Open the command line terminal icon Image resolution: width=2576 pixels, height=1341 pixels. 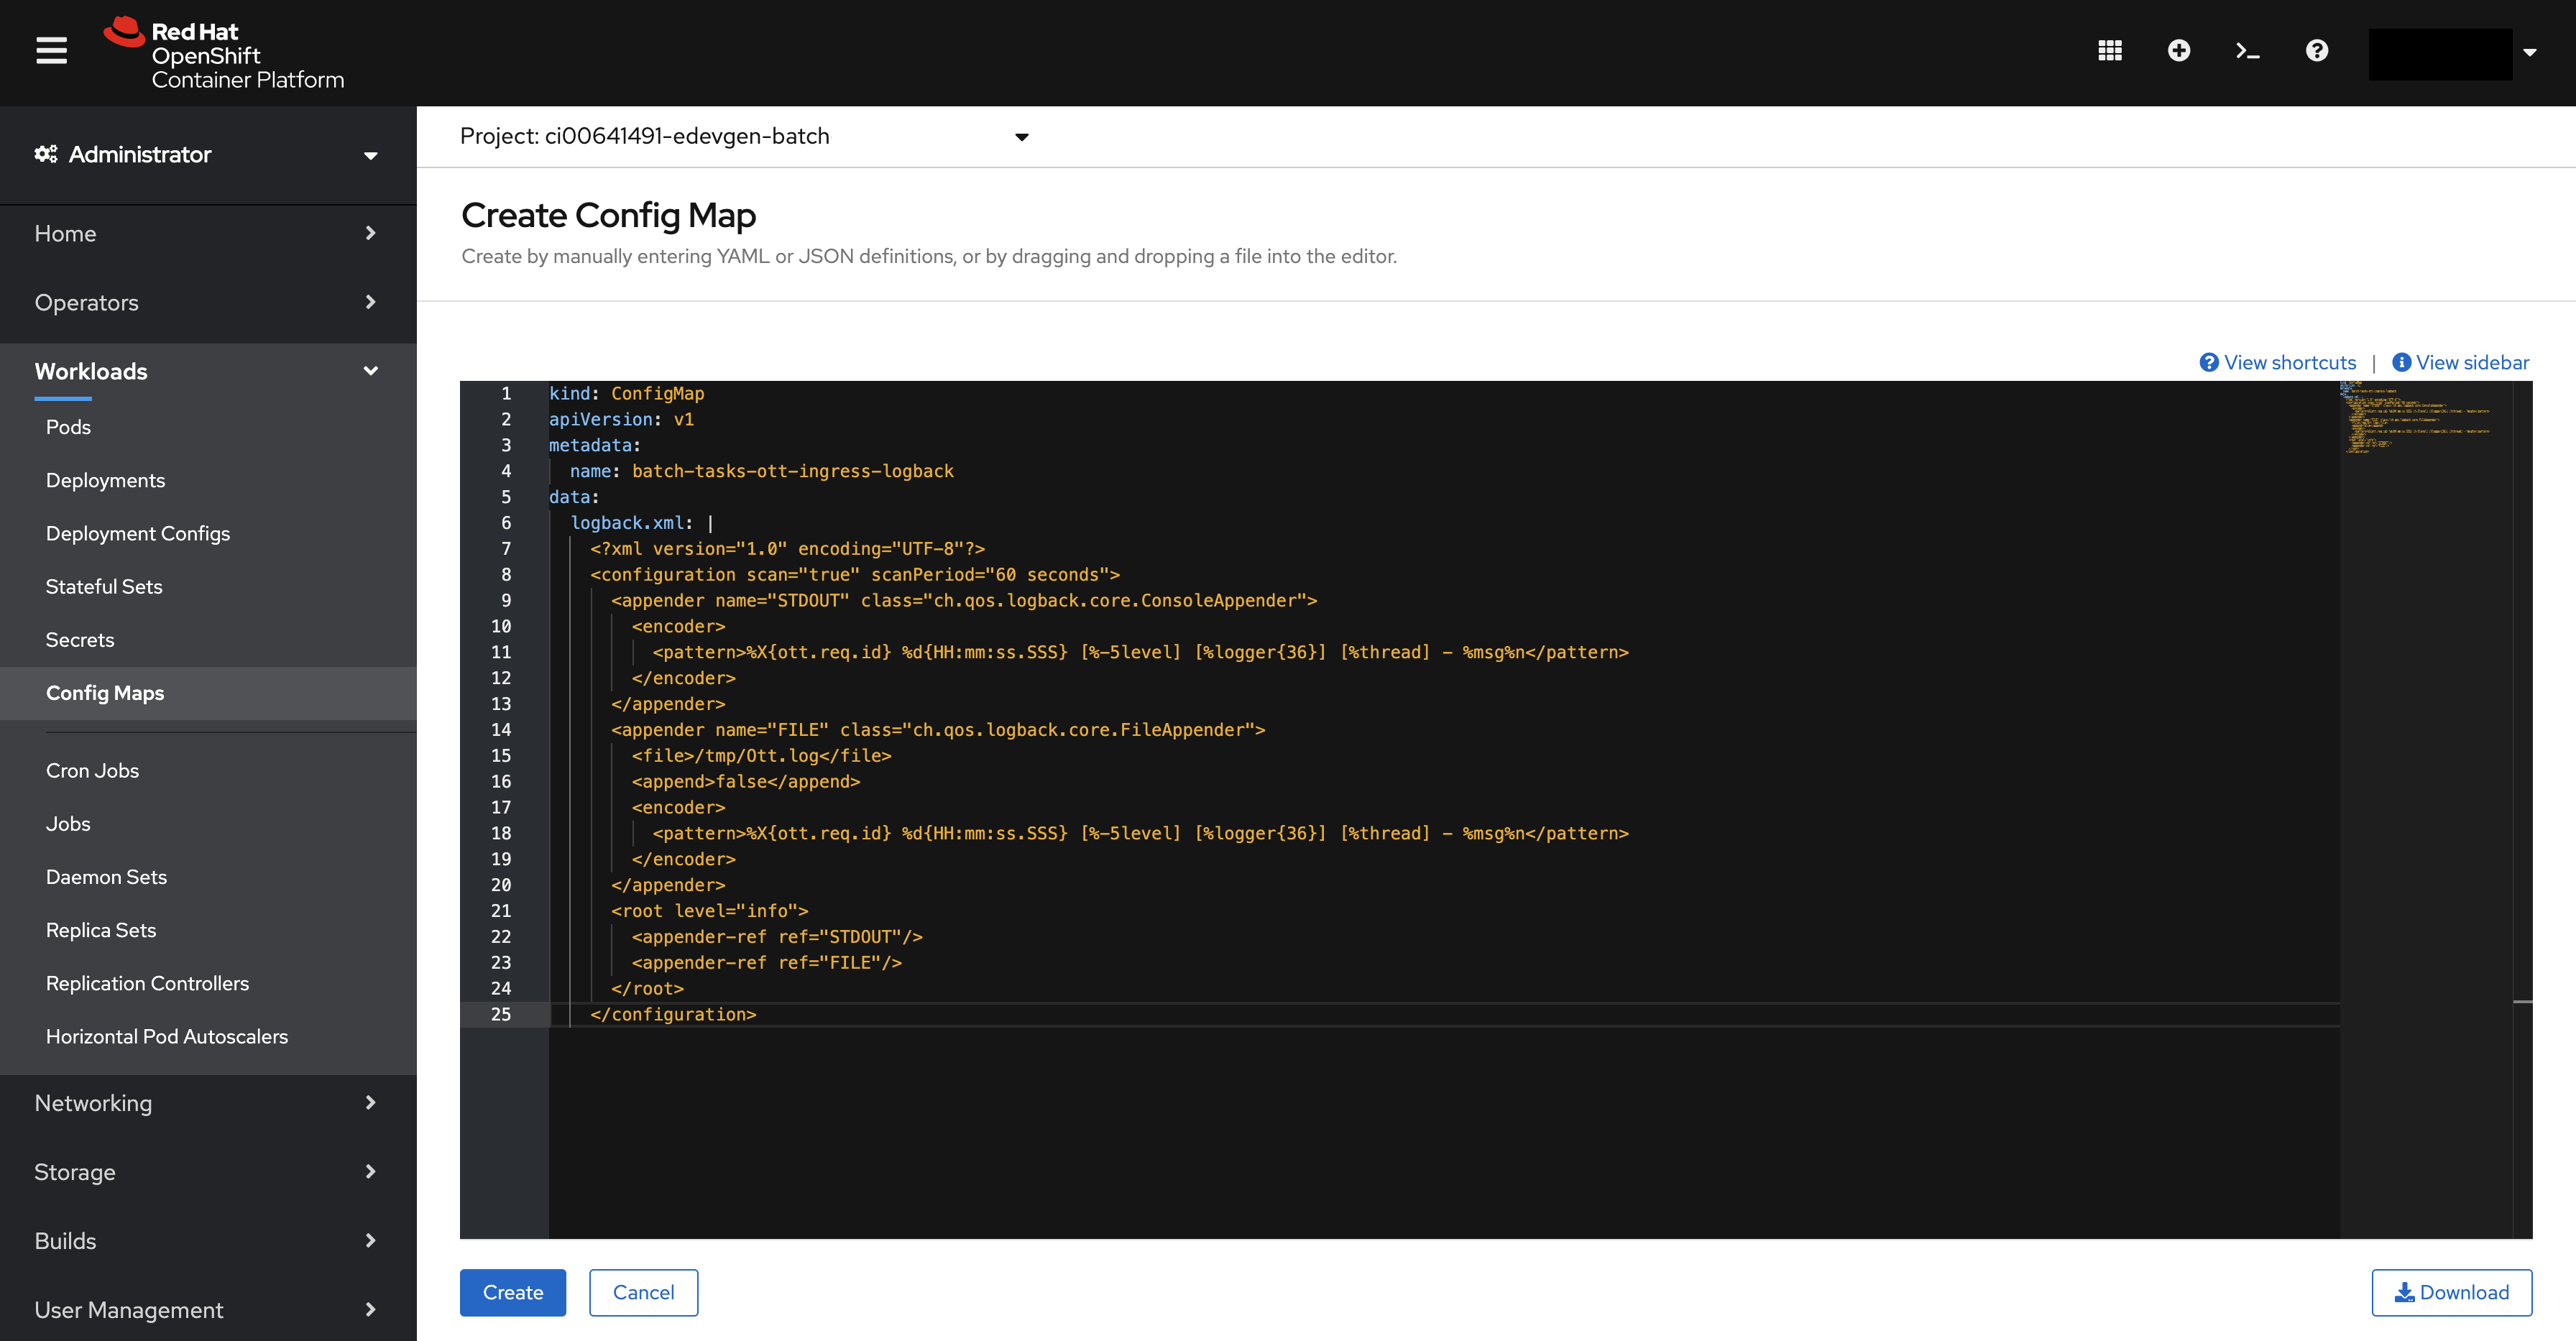coord(2247,50)
